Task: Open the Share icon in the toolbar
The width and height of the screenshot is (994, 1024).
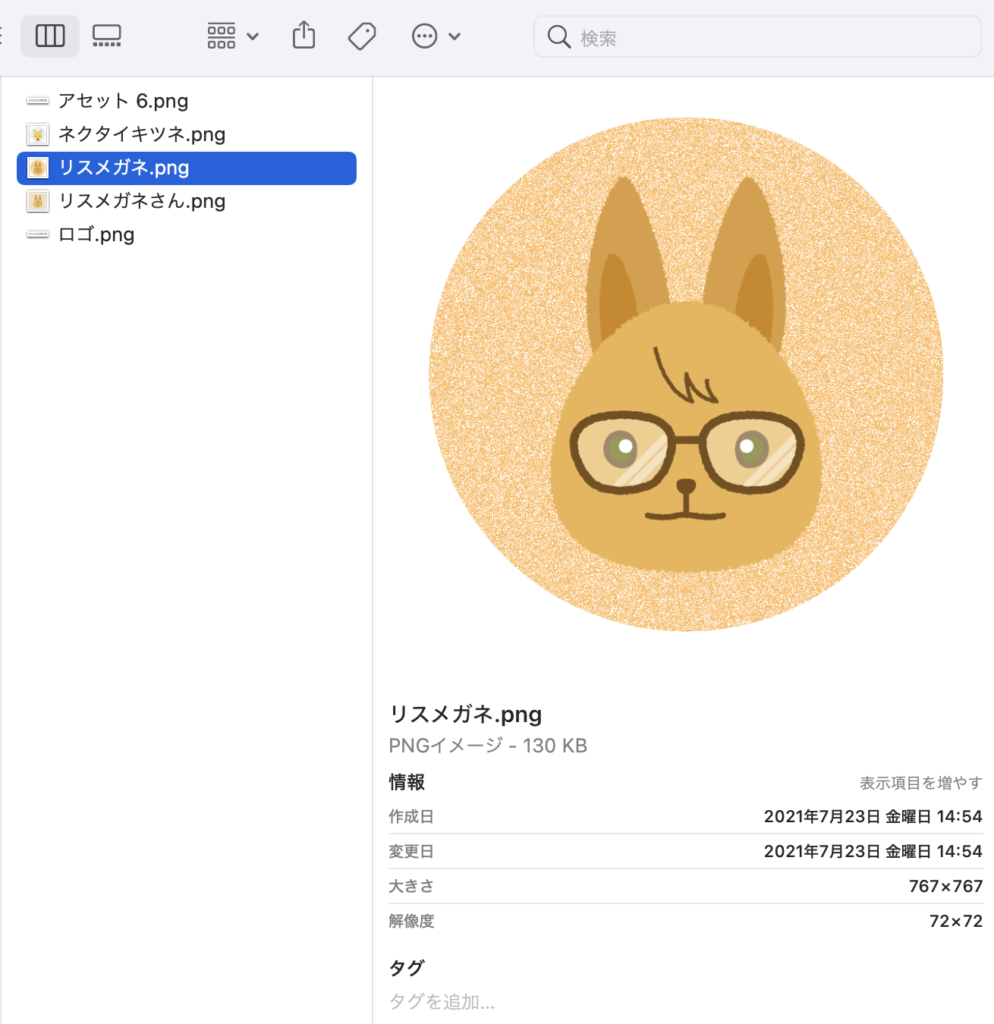Action: (x=303, y=35)
